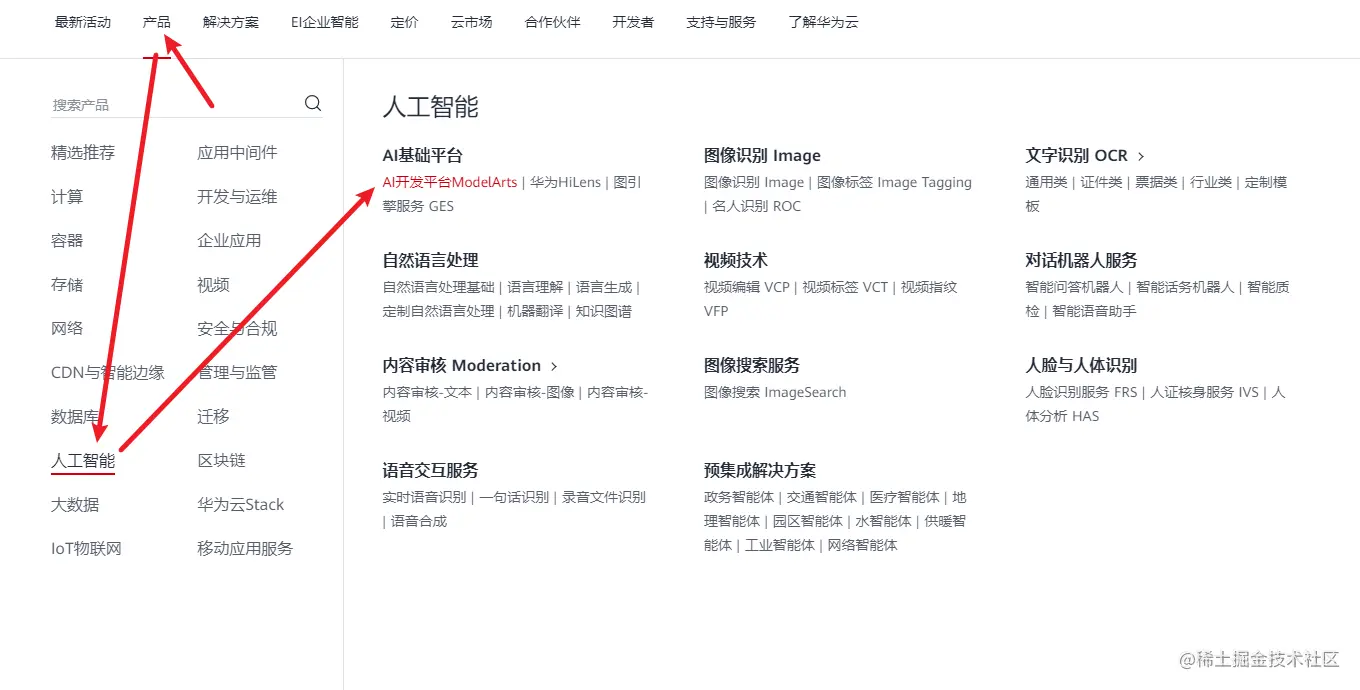Open the 支持与服务 menu item

tap(721, 22)
